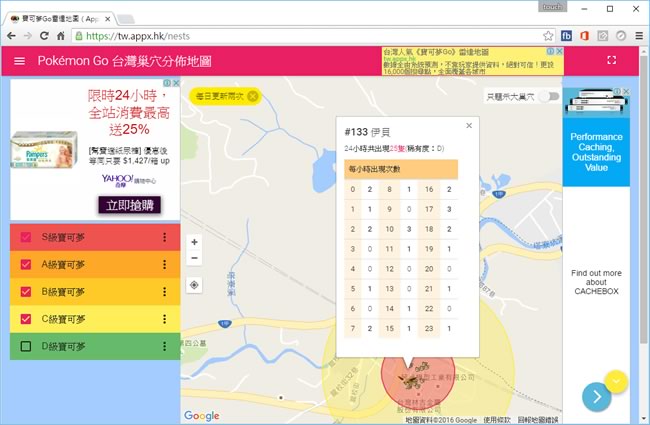650x425 pixels.
Task: Close the CACHEBOX ad on right
Action: 626,91
